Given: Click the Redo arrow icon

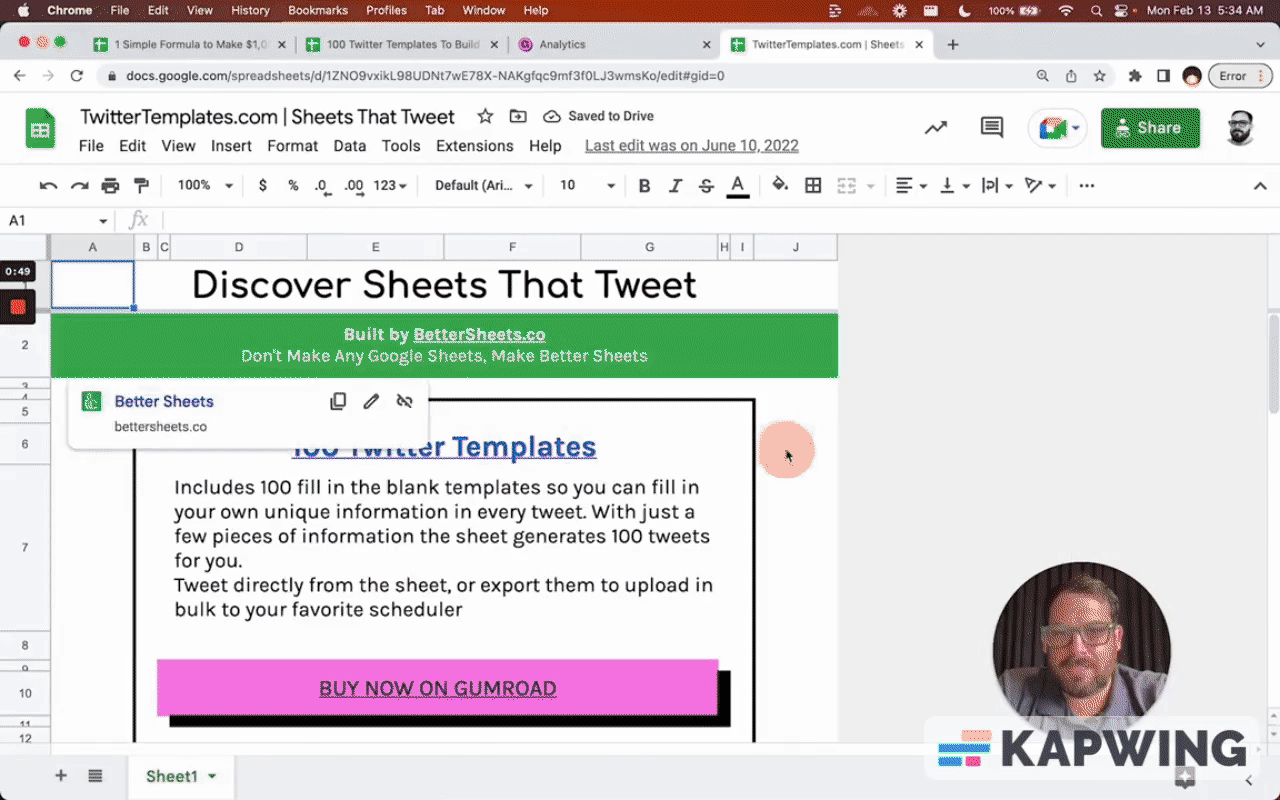Looking at the screenshot, I should pos(80,186).
